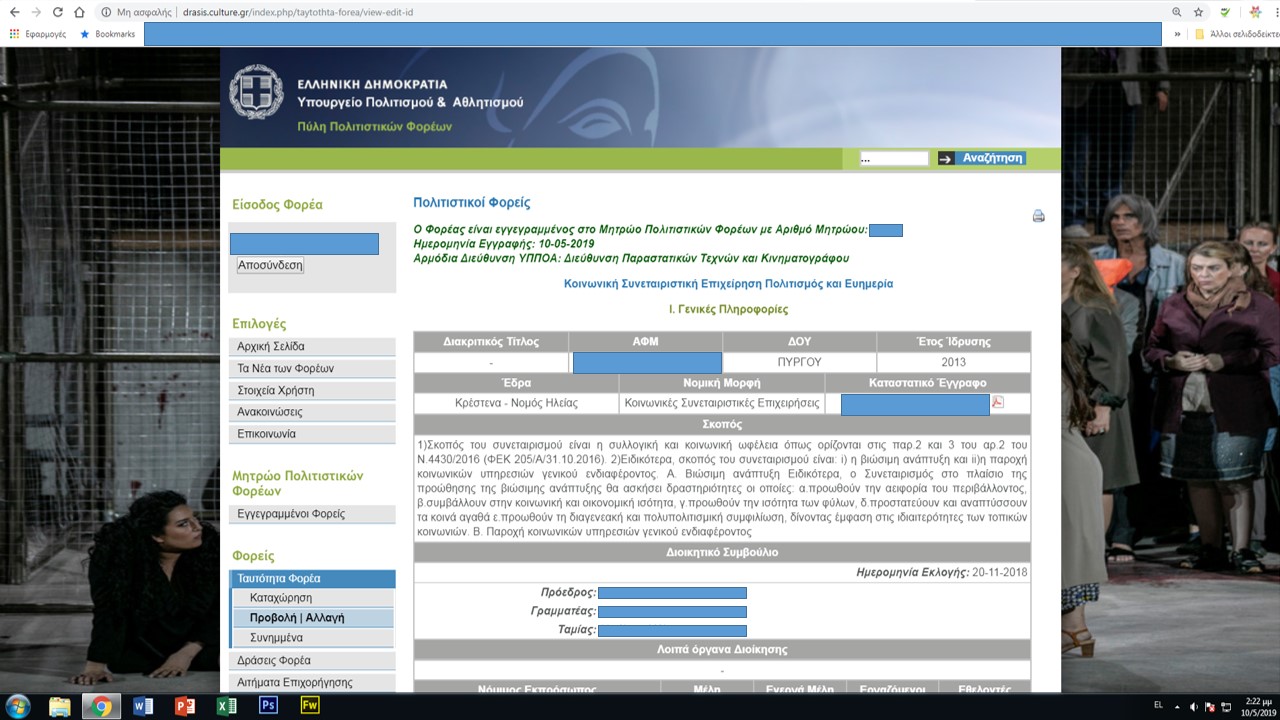Screen dimensions: 1280x720
Task: Expand hidden bookmarks with the double chevron
Action: [1176, 34]
